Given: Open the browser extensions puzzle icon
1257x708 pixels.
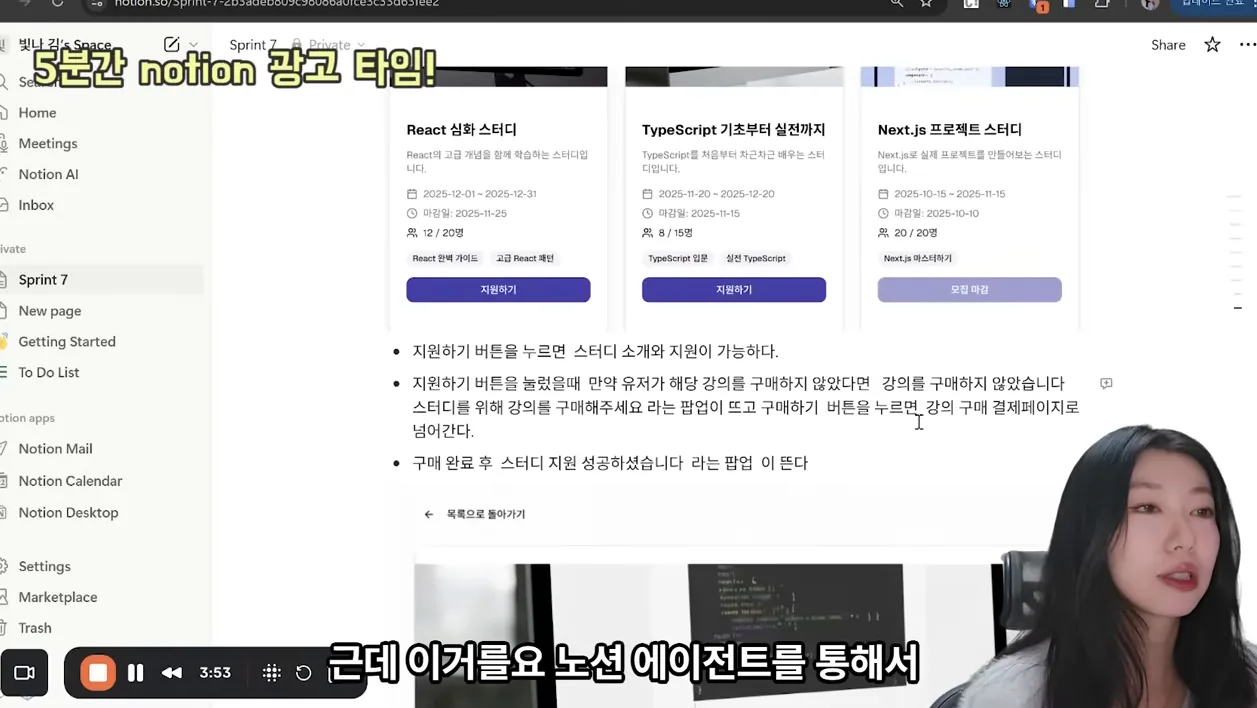Looking at the screenshot, I should tap(1102, 4).
